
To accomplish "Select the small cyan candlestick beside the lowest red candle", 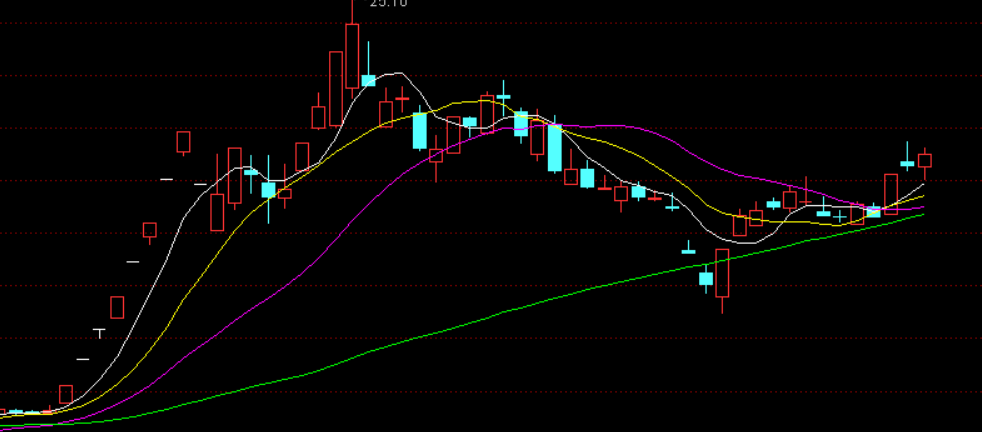I will (706, 279).
